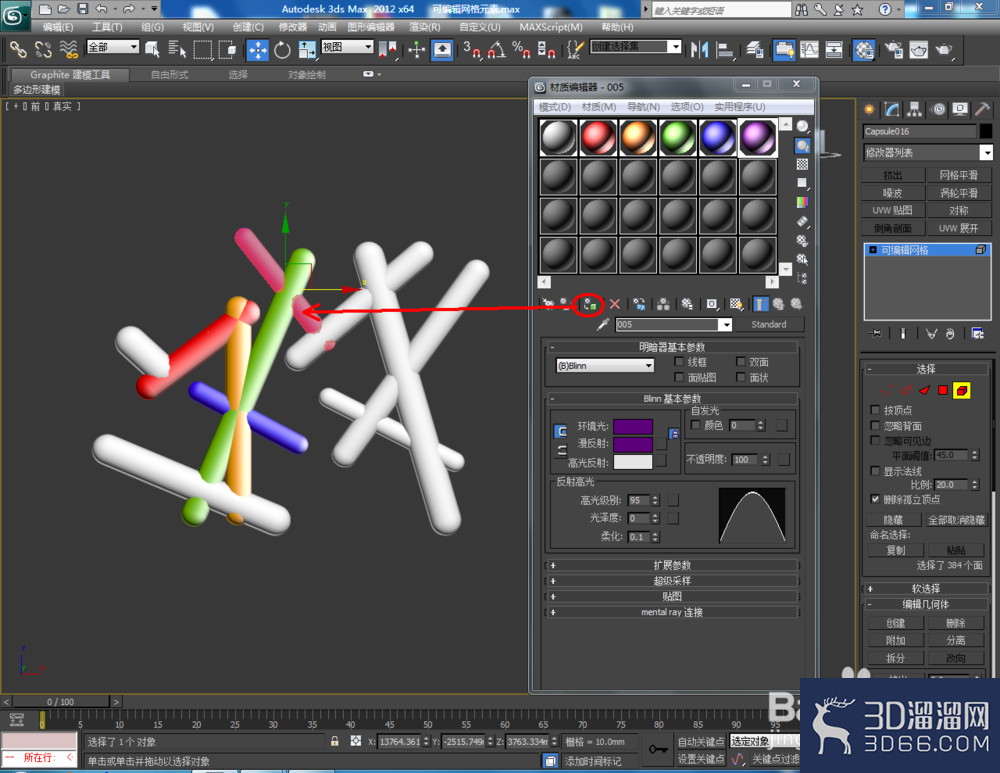Activate the Select and Move tool
This screenshot has height=773, width=1000.
click(x=258, y=50)
